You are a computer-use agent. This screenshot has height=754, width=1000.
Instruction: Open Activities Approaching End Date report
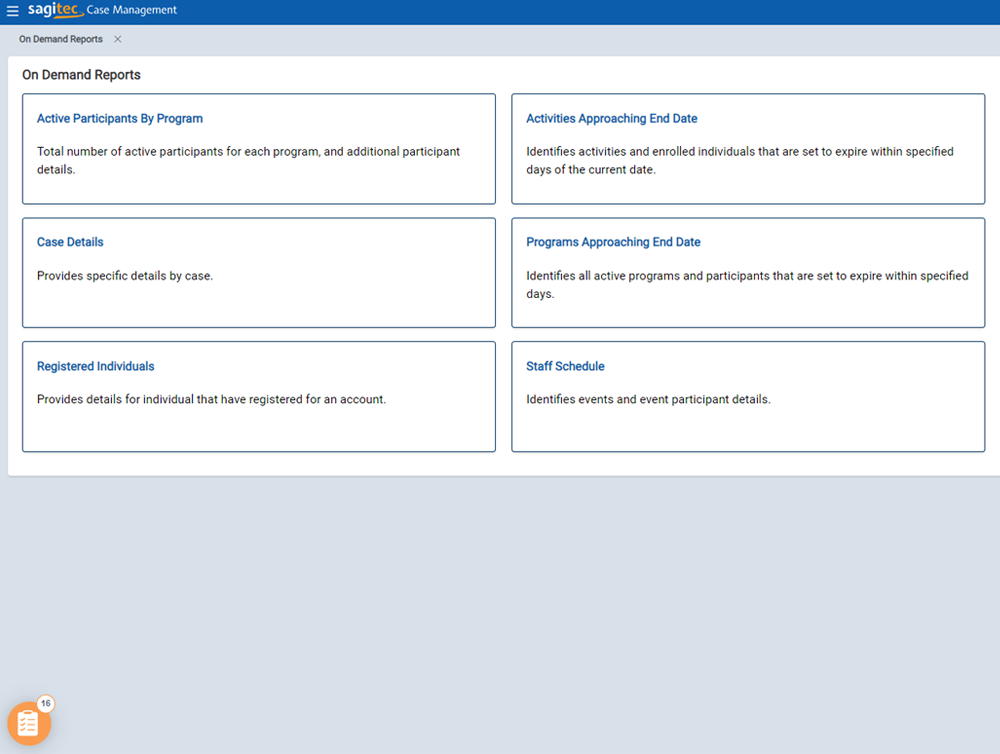click(x=611, y=118)
